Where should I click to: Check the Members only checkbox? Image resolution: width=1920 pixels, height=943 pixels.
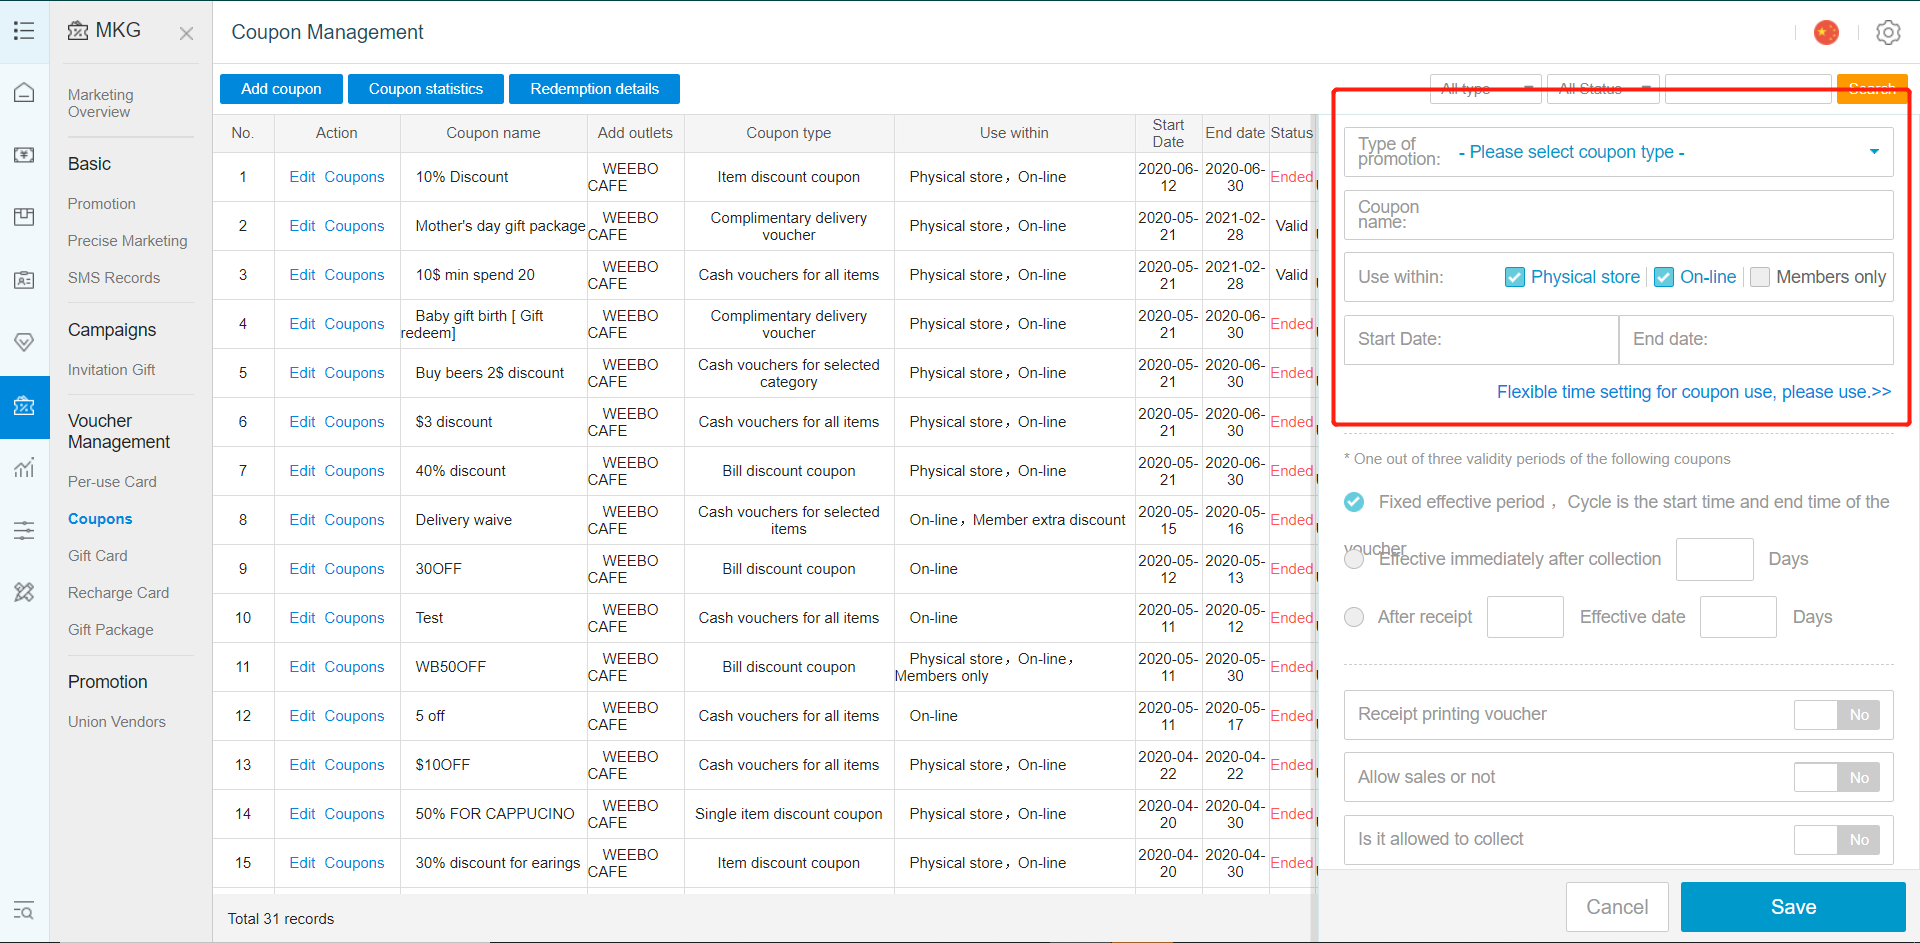(x=1760, y=277)
